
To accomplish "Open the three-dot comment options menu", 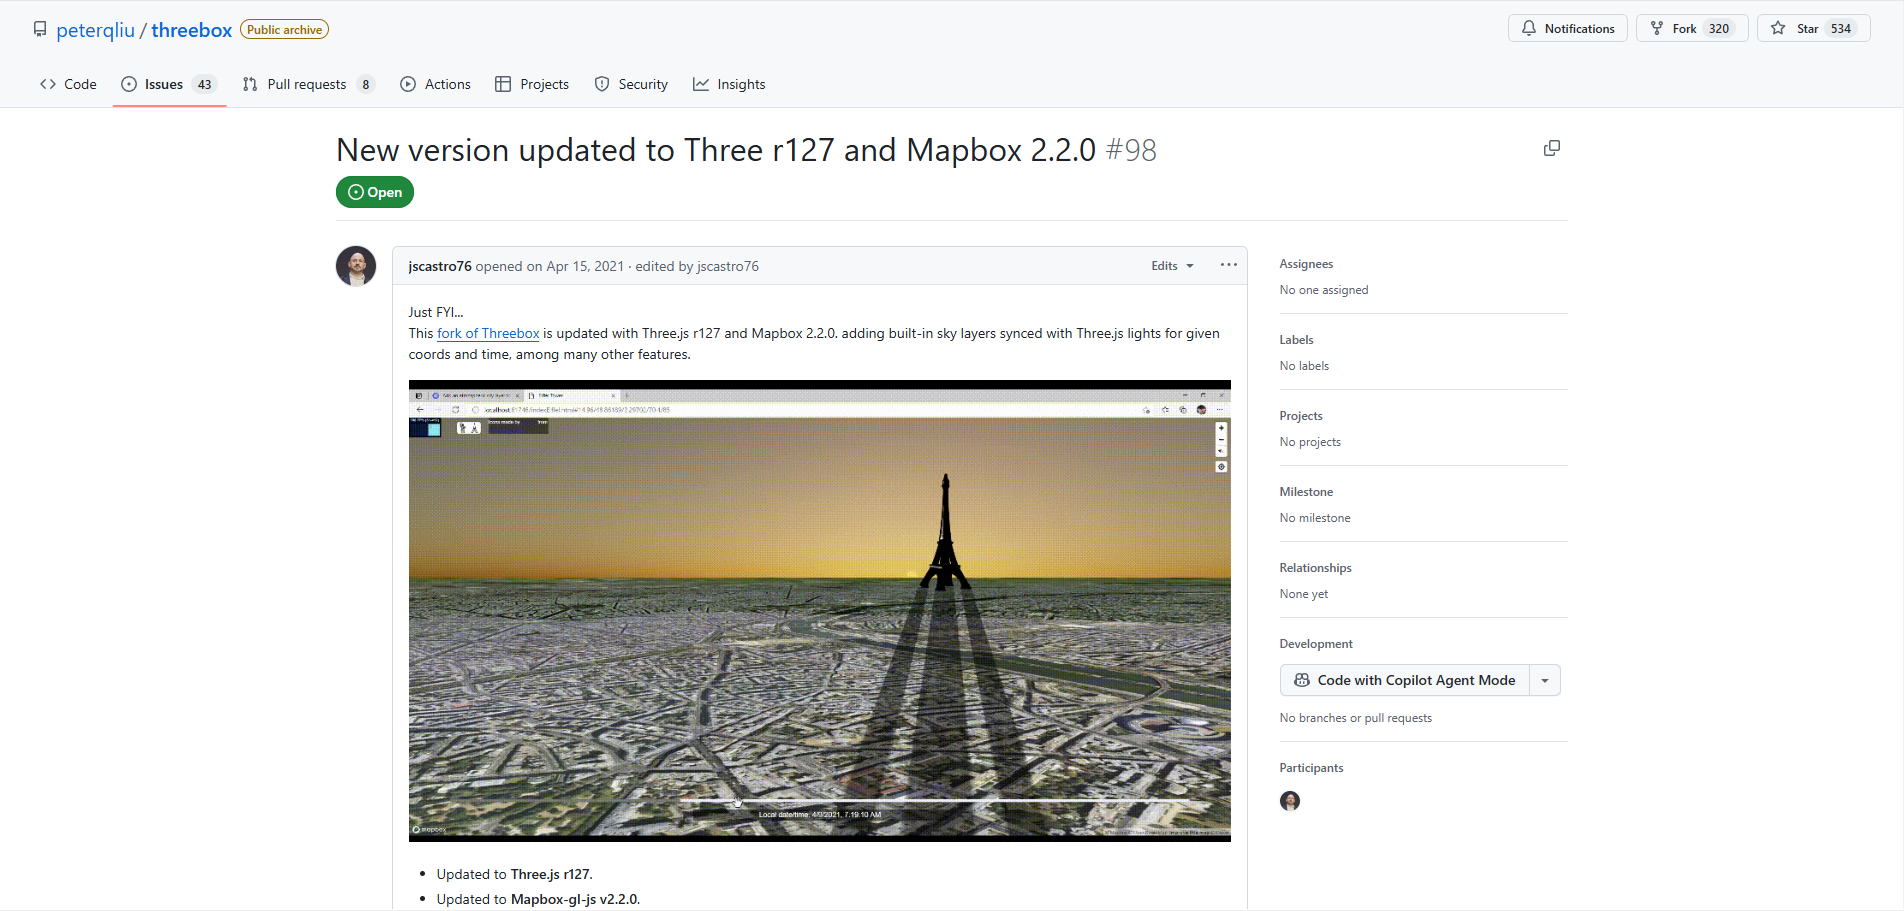I will [x=1228, y=265].
